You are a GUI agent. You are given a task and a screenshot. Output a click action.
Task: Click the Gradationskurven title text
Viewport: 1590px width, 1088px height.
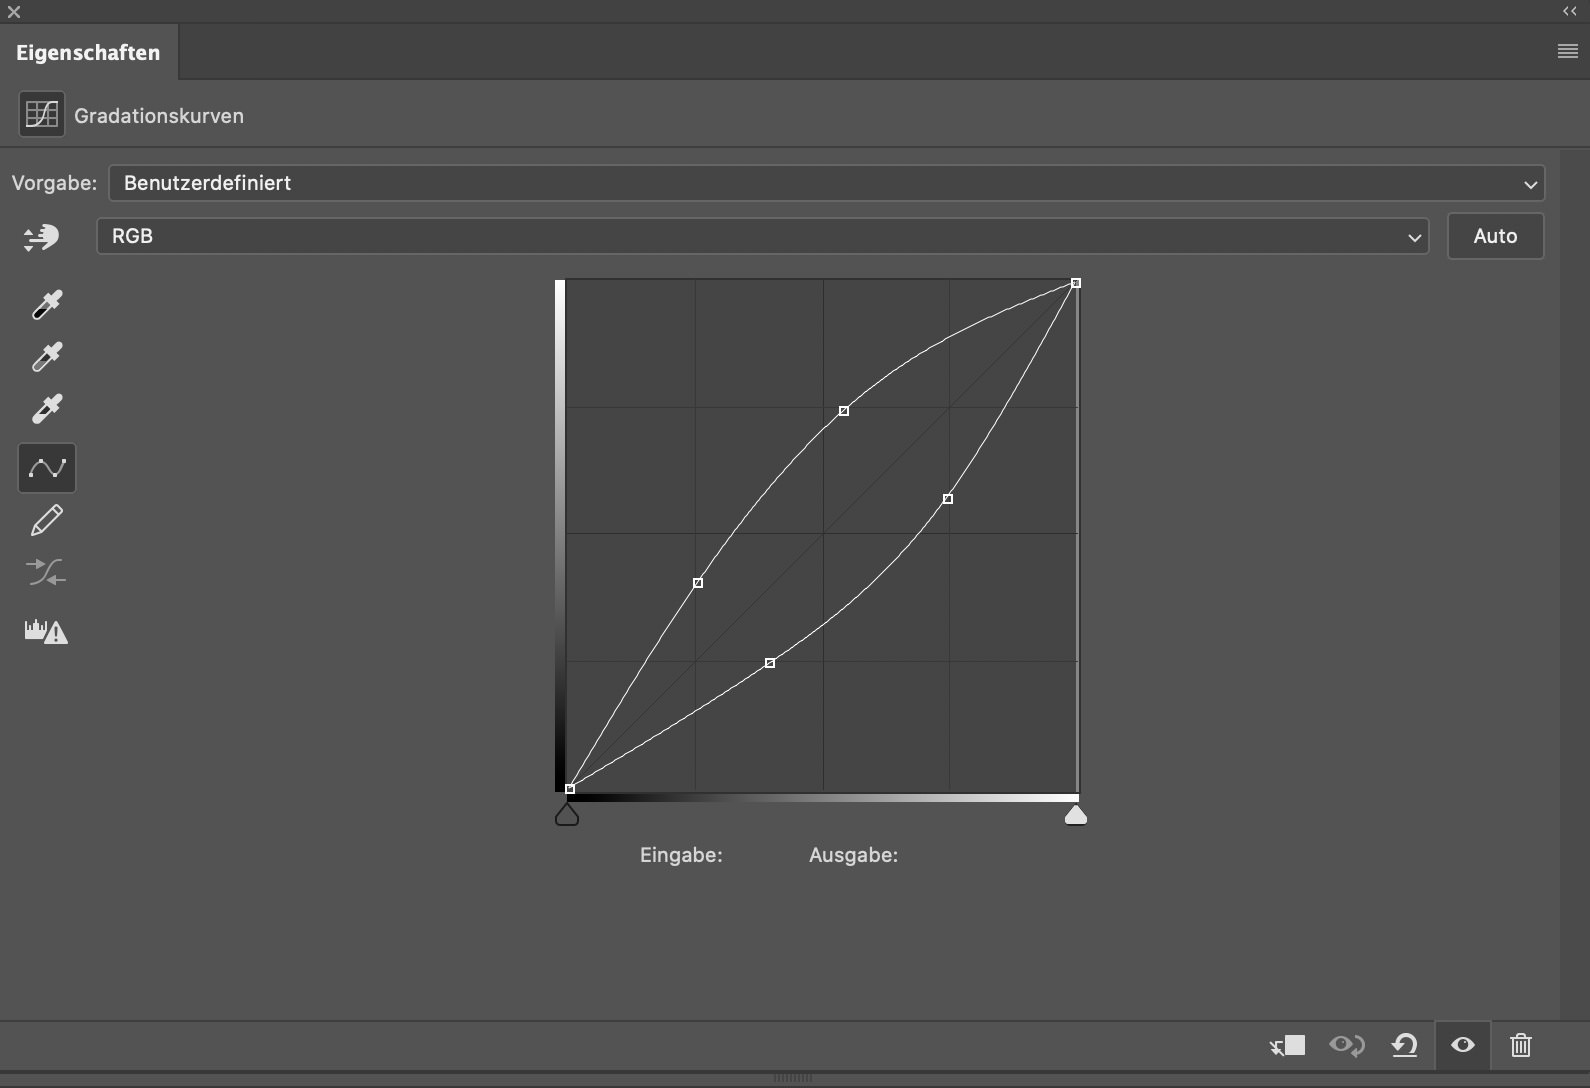(x=159, y=116)
